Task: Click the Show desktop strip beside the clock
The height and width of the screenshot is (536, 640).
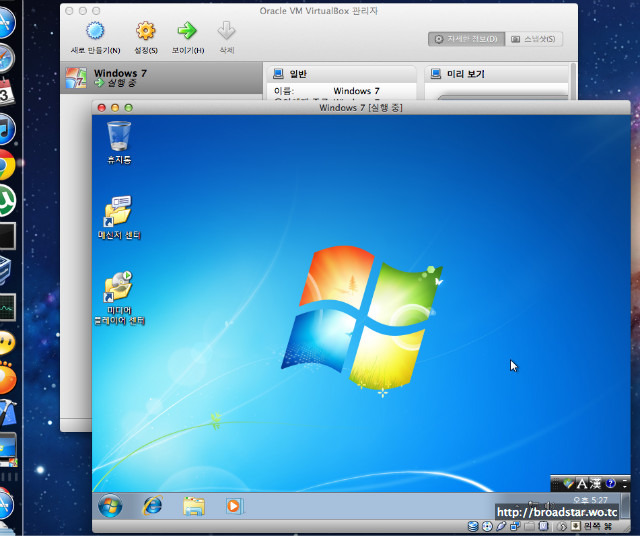Action: point(625,506)
